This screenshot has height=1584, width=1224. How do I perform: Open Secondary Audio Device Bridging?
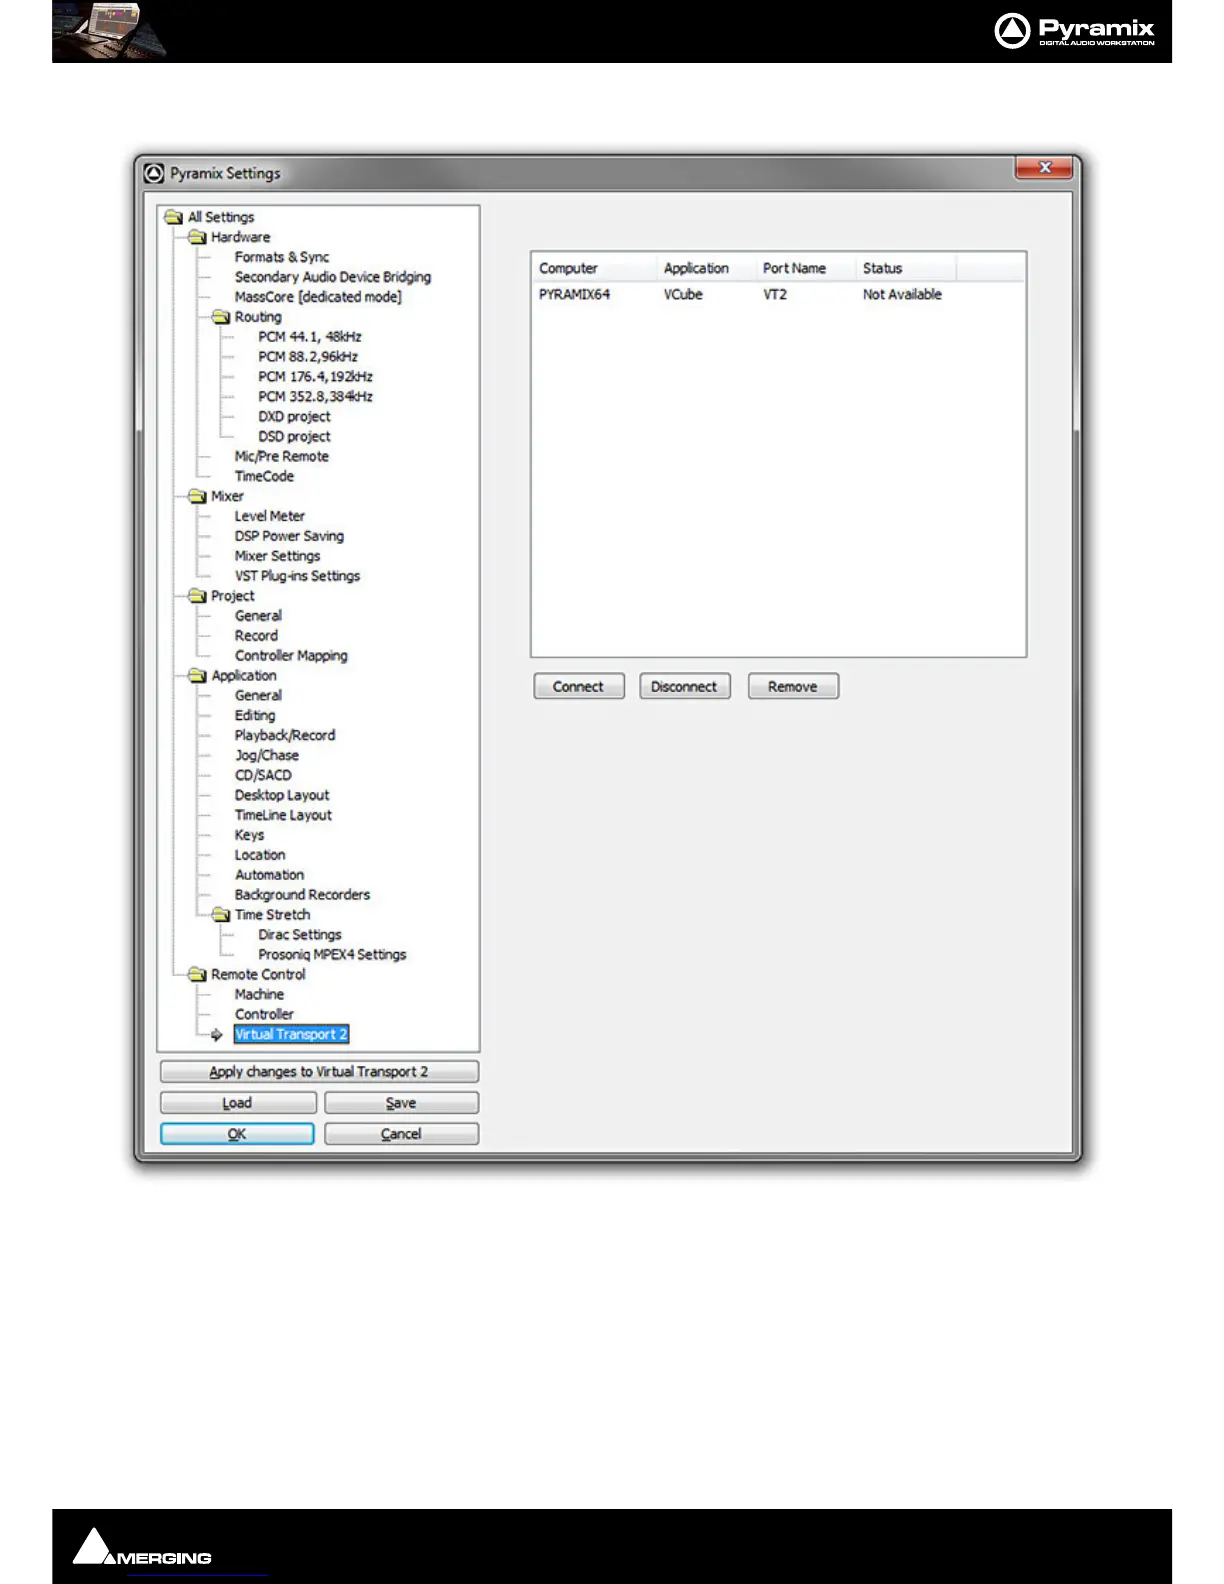coord(333,277)
